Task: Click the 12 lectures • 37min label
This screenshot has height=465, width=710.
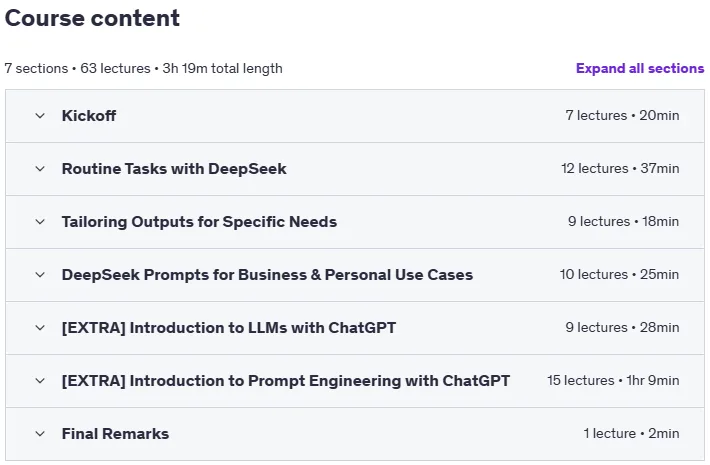Action: click(x=620, y=168)
